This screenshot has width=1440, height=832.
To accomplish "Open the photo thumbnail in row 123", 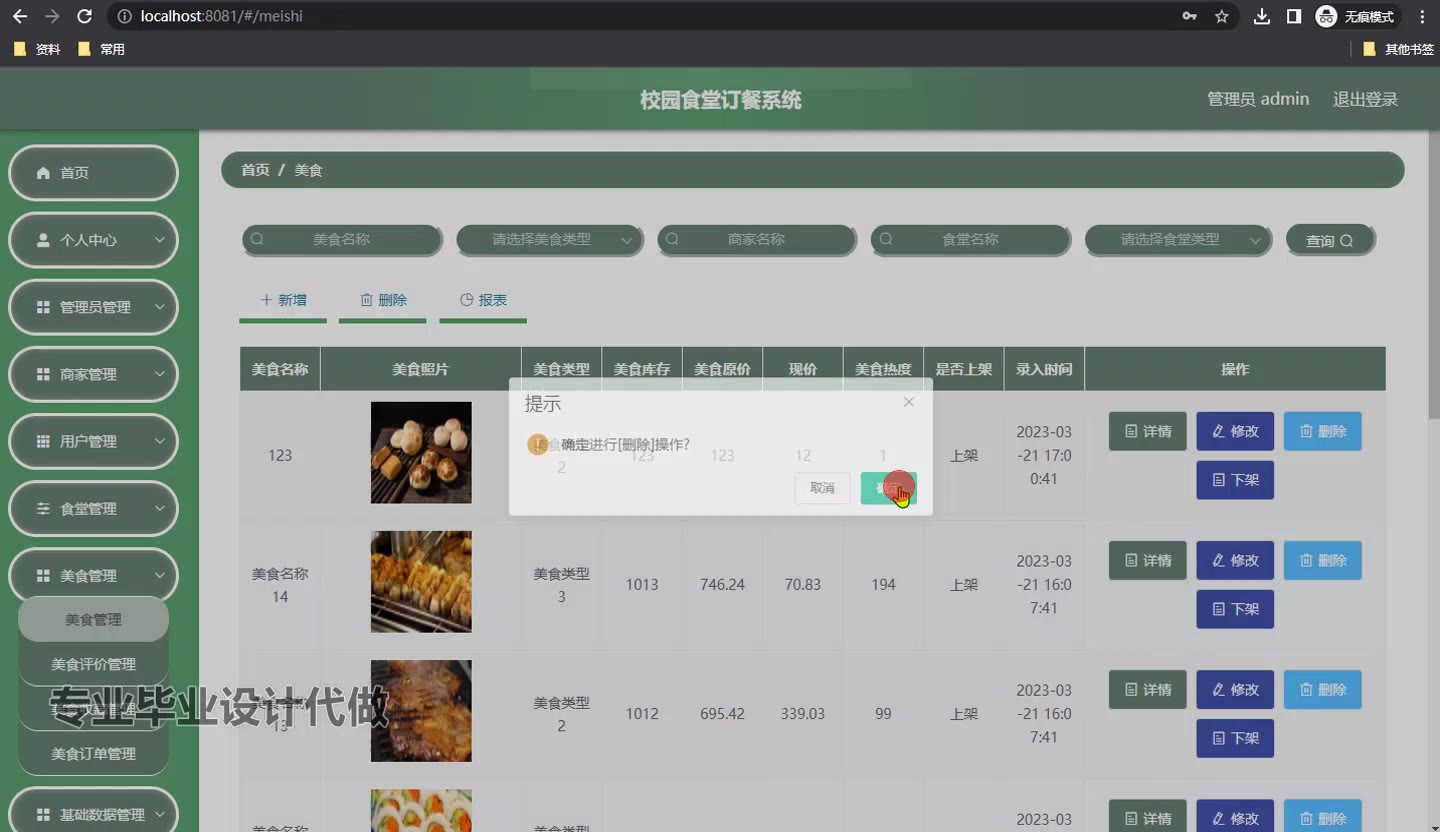I will click(x=421, y=452).
